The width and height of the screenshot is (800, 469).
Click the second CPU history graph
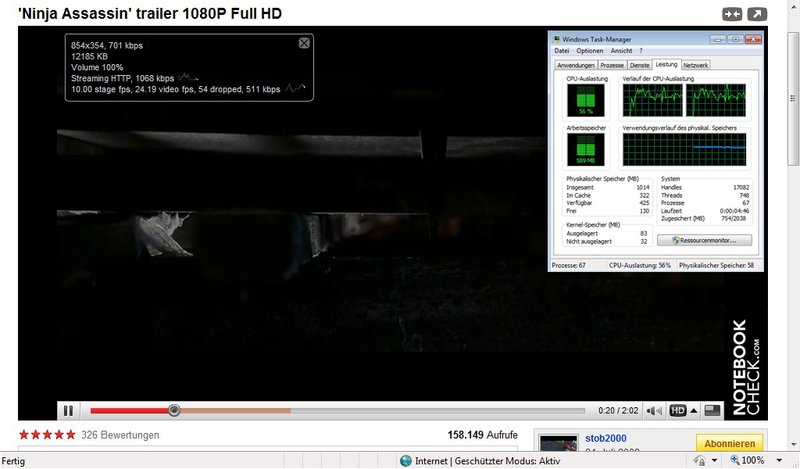[715, 100]
